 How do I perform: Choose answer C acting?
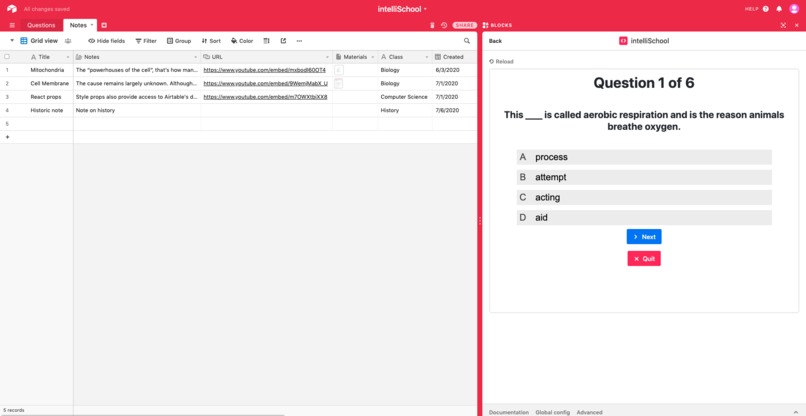click(x=644, y=197)
